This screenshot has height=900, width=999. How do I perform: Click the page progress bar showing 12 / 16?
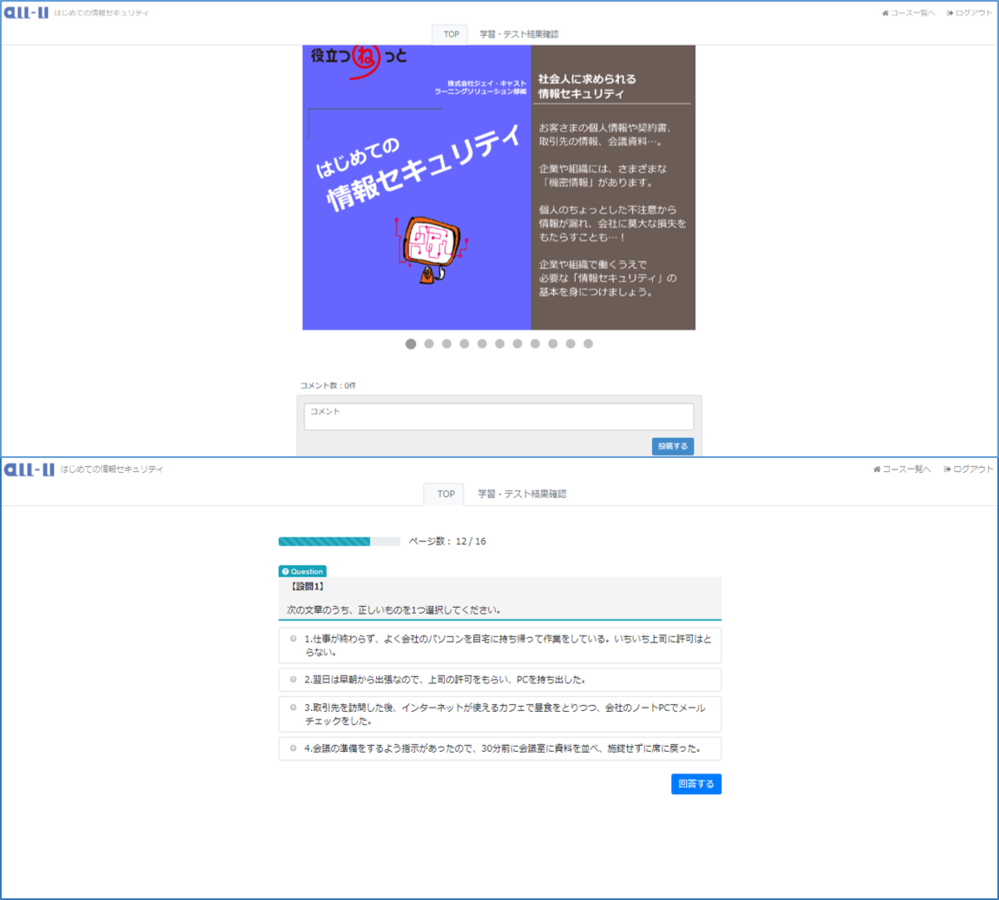(339, 541)
